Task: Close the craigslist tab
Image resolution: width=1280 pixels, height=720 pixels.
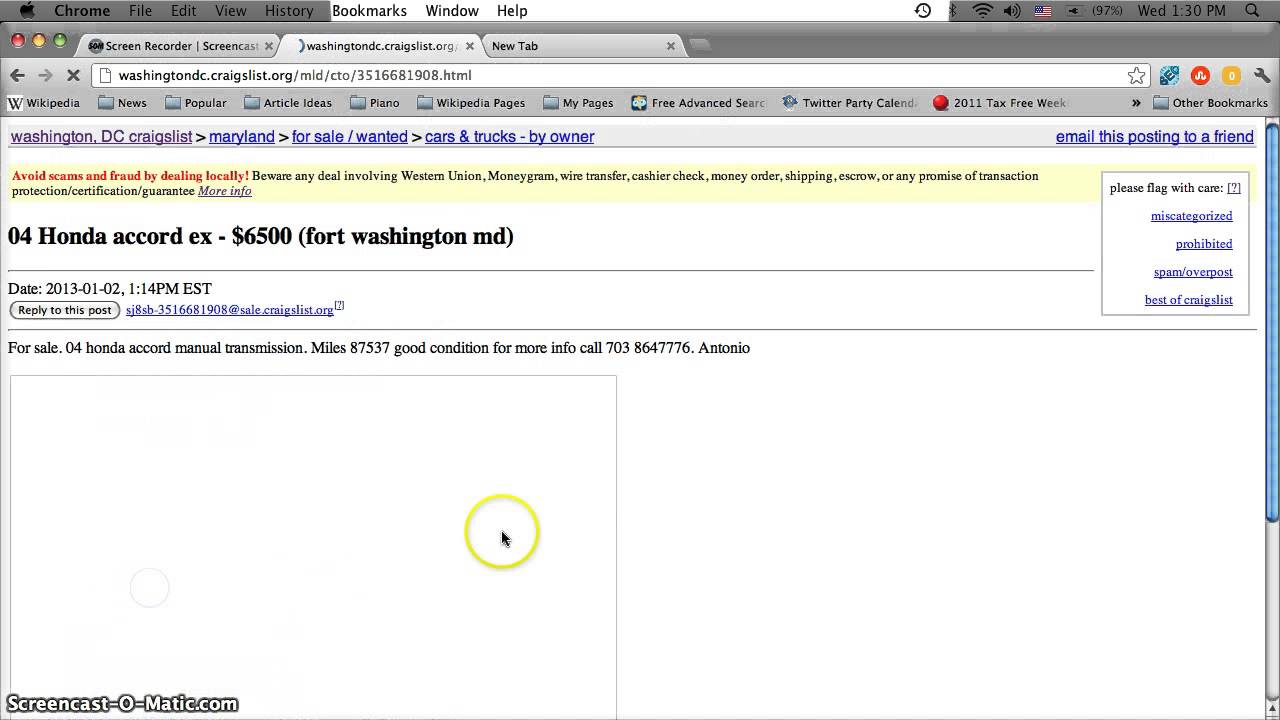Action: 470,46
